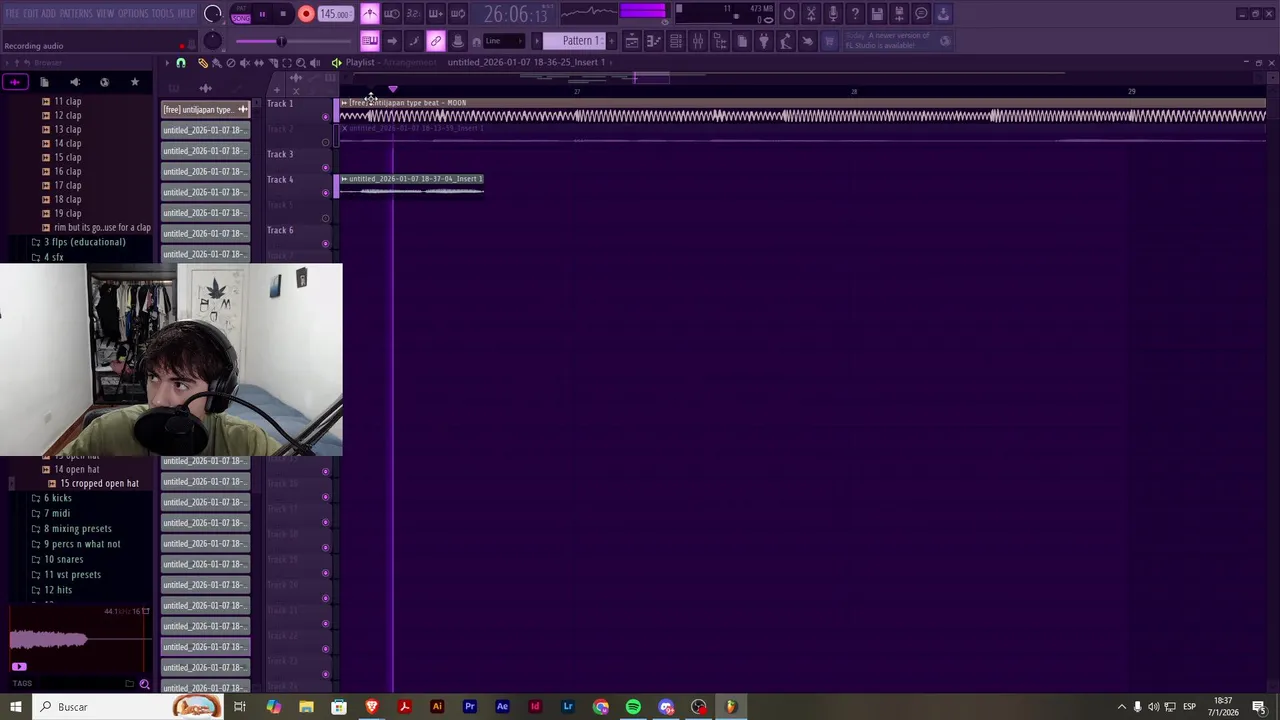Toggle the multilink to controllers button

tap(436, 41)
